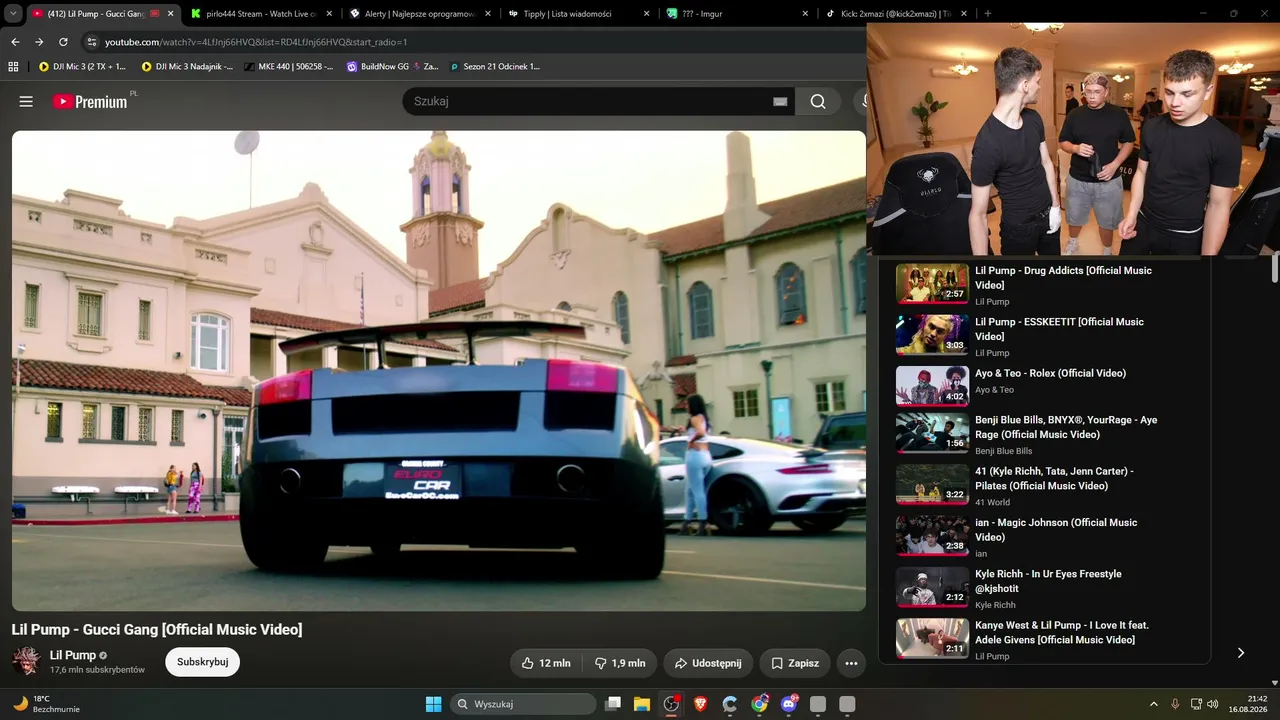Show hidden system tray icons
1280x720 pixels.
(1153, 704)
